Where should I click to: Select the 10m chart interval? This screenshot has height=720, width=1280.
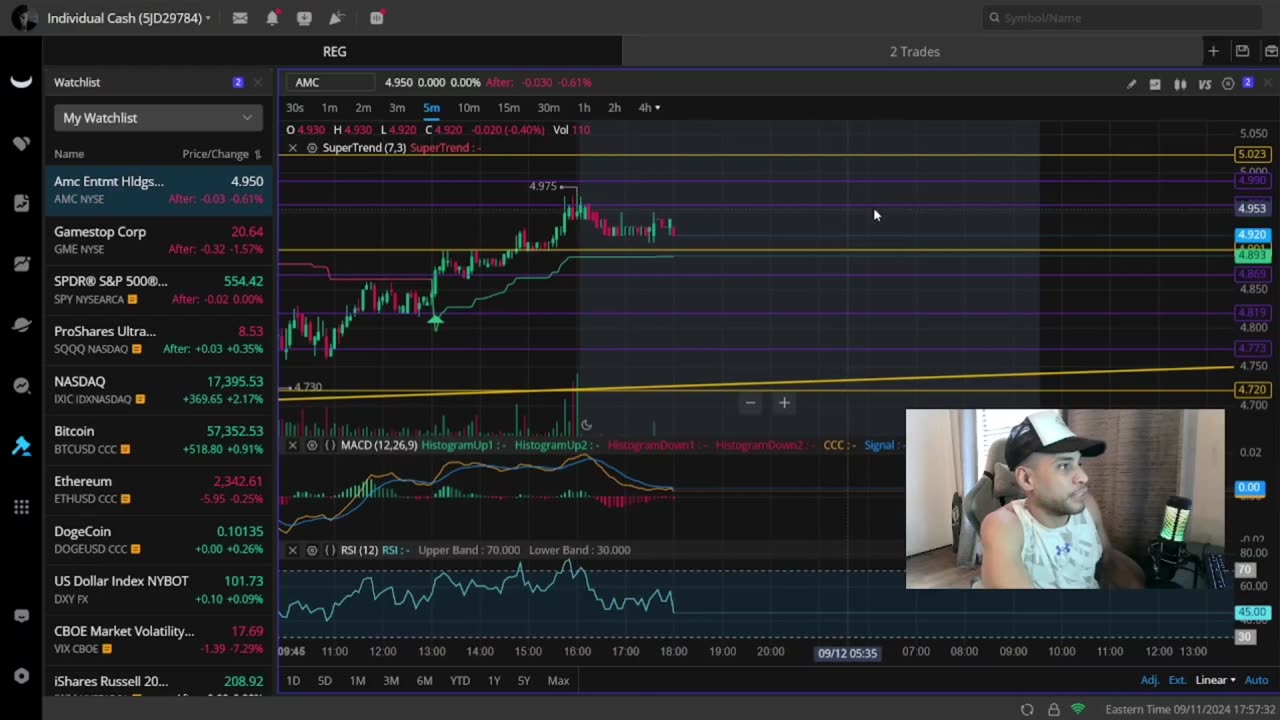point(468,108)
